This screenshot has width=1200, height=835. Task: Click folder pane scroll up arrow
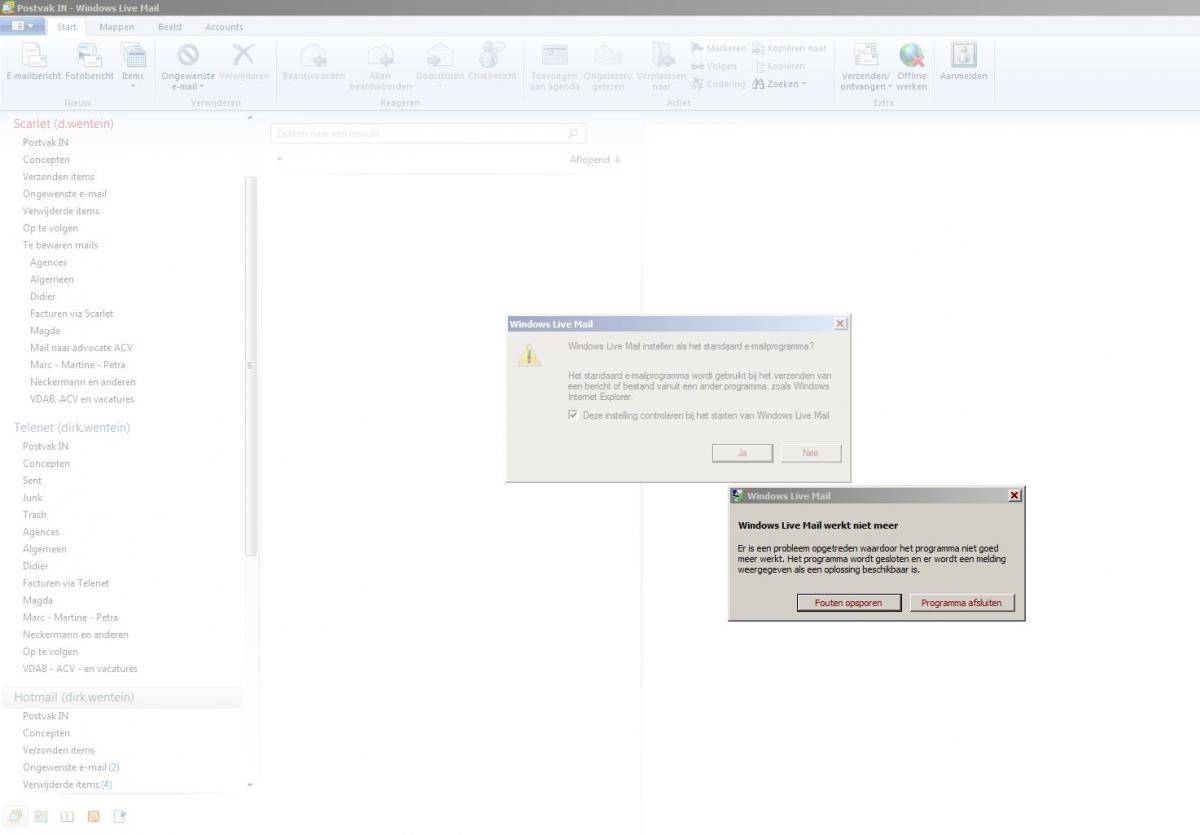[250, 119]
